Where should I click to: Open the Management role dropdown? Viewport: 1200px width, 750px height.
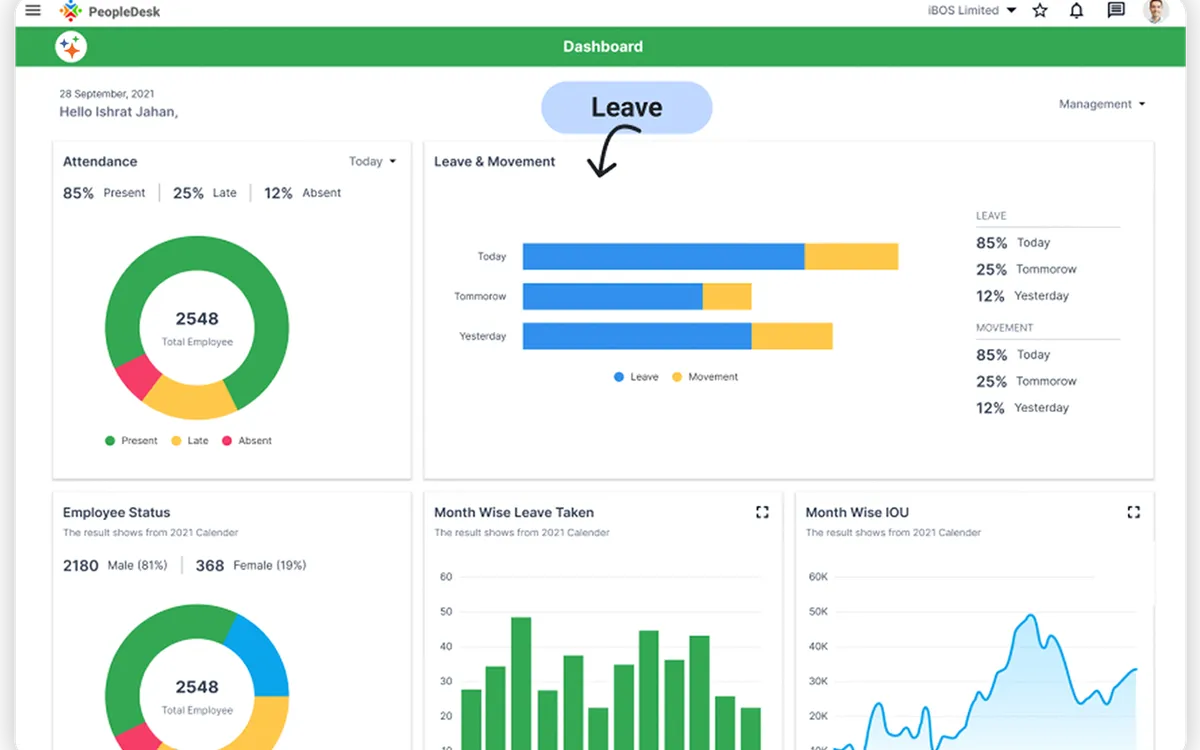coord(1102,104)
